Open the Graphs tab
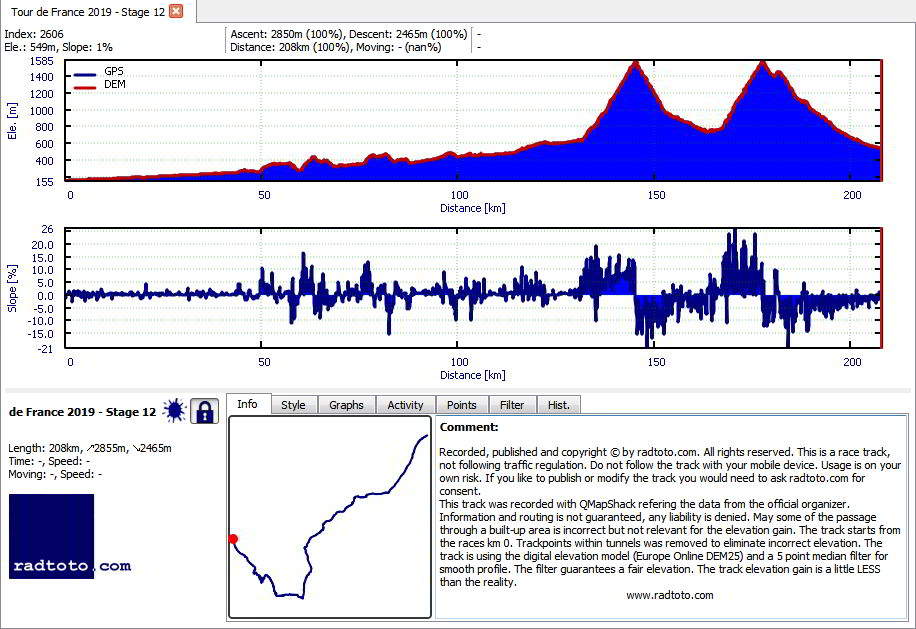This screenshot has width=916, height=629. [346, 405]
